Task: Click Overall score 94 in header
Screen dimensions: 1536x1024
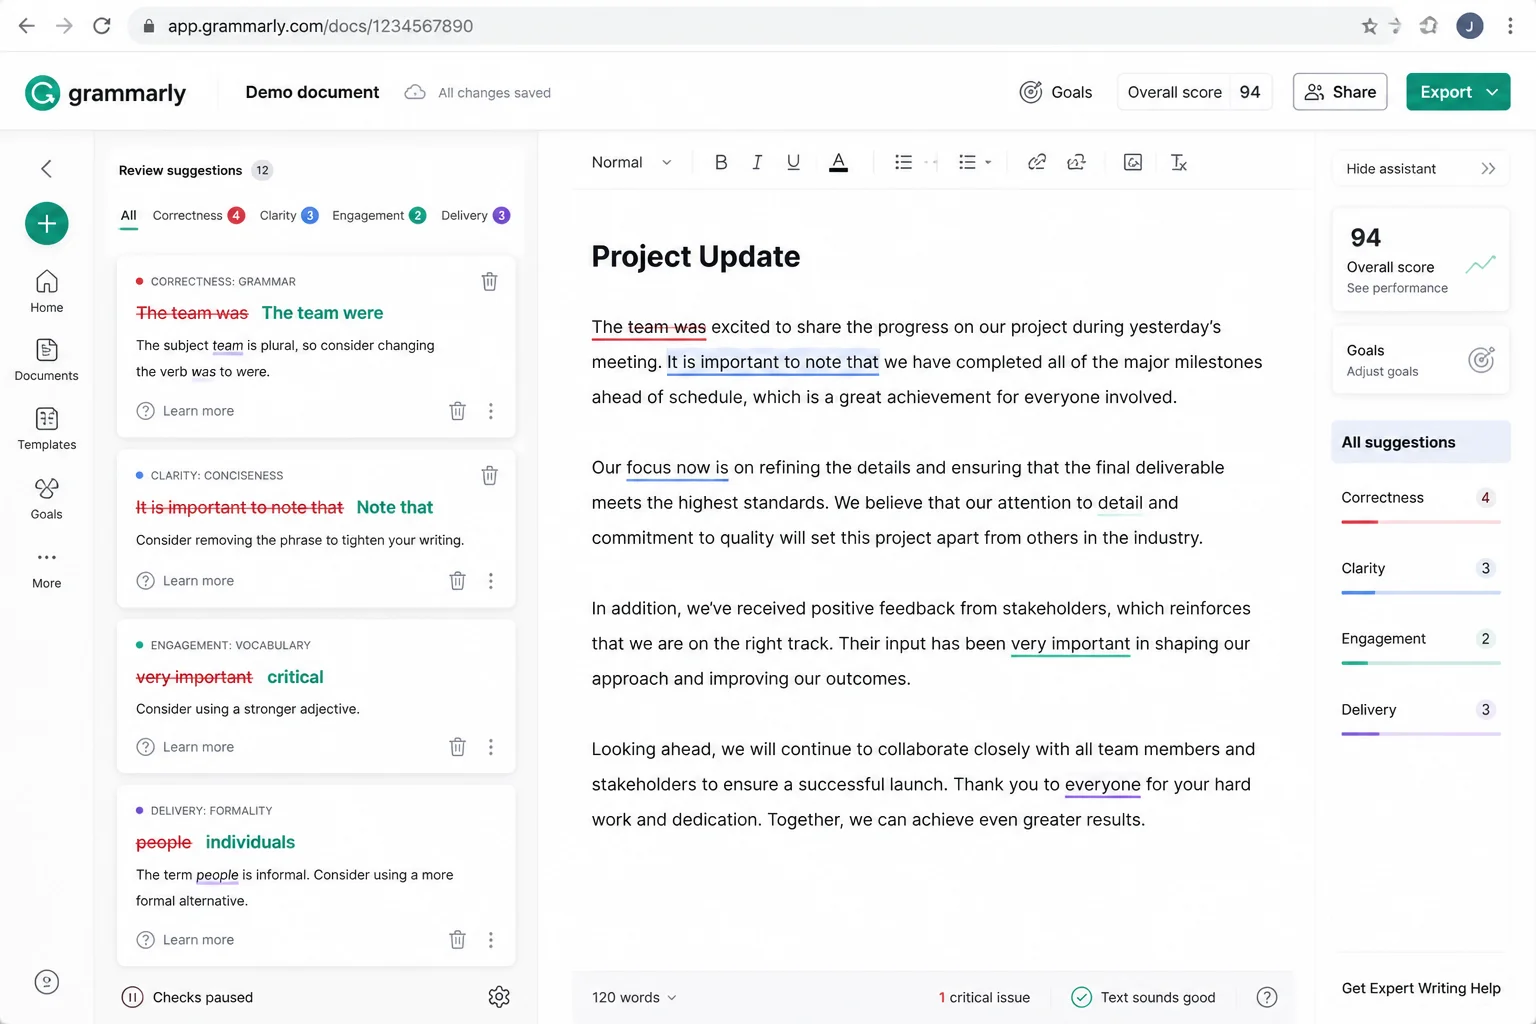Action: (1194, 92)
